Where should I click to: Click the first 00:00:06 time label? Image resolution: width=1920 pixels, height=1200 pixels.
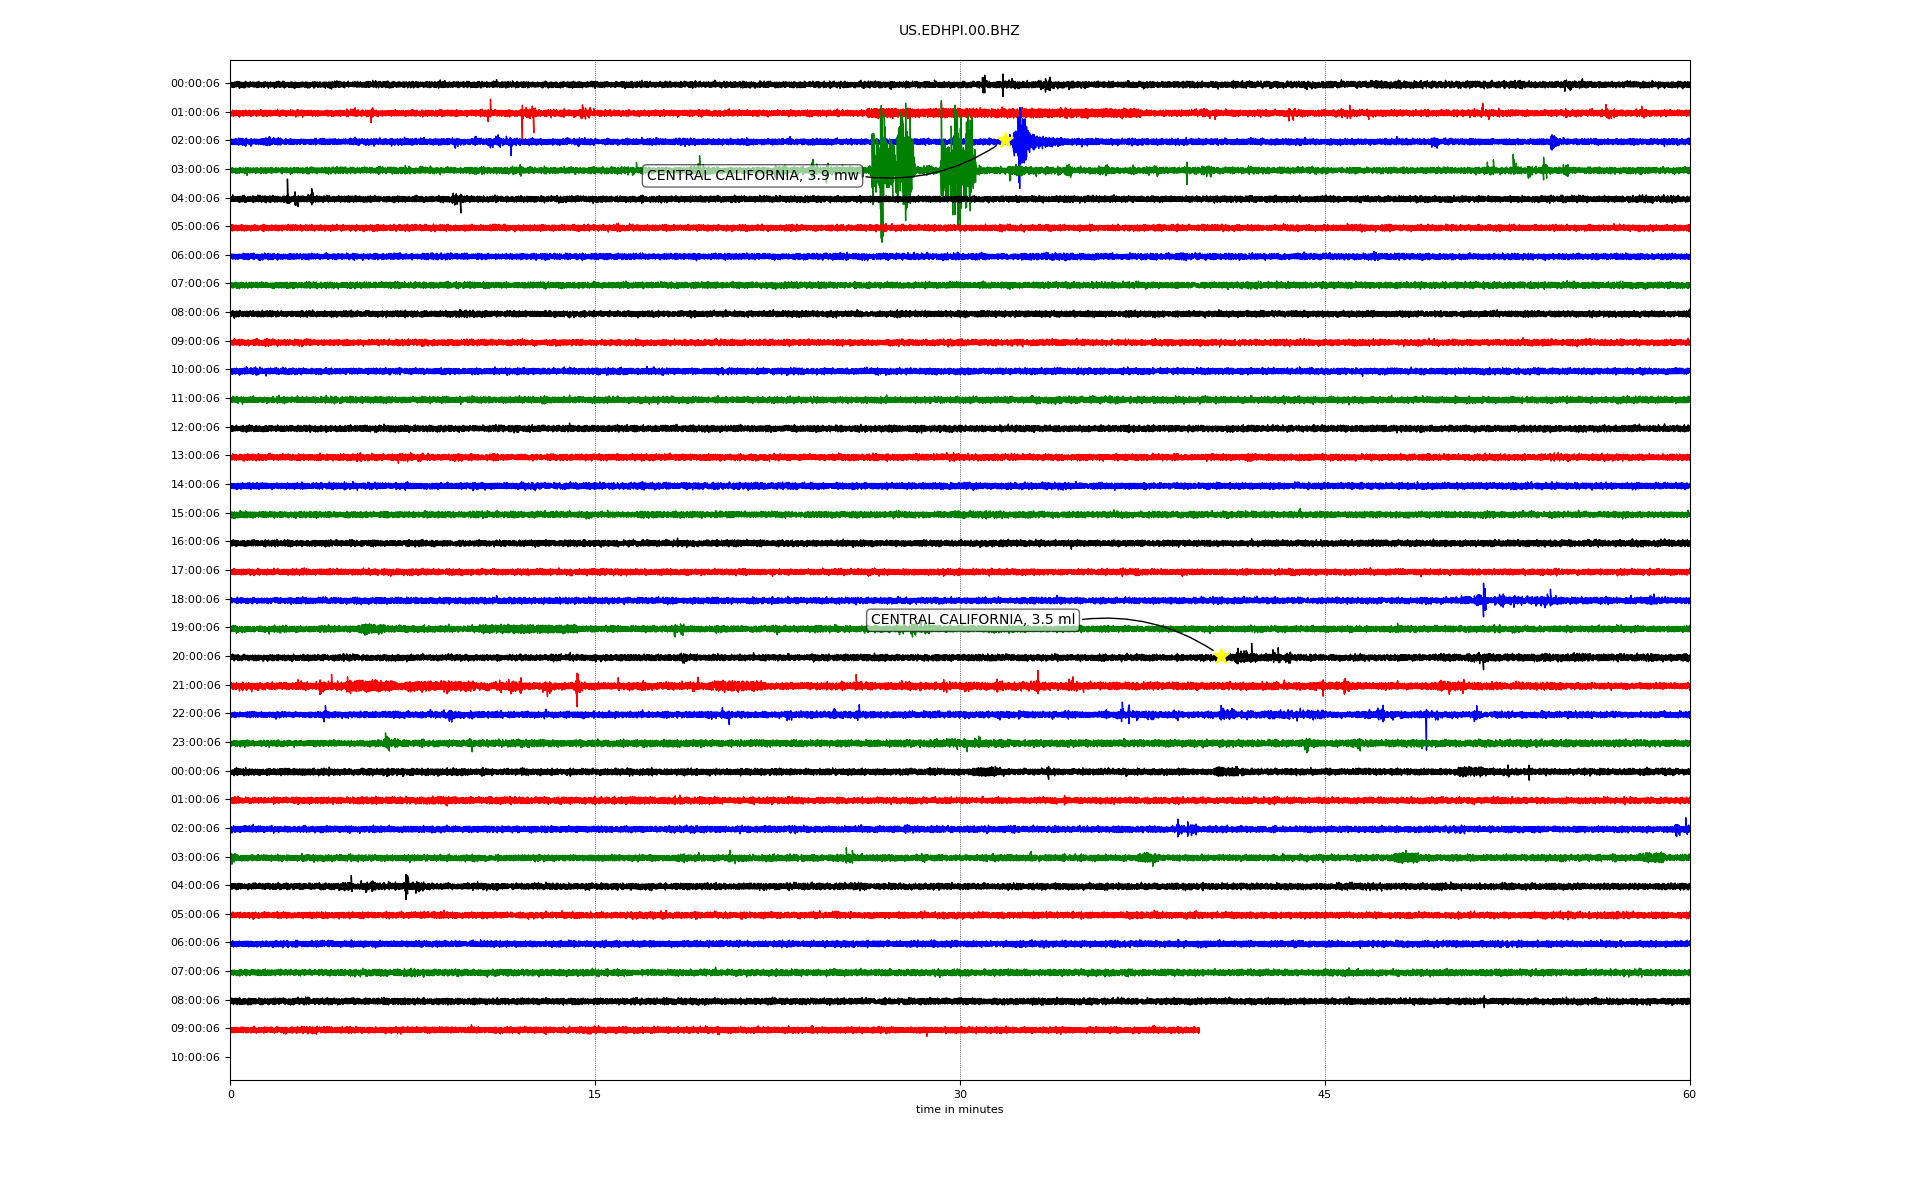195,84
